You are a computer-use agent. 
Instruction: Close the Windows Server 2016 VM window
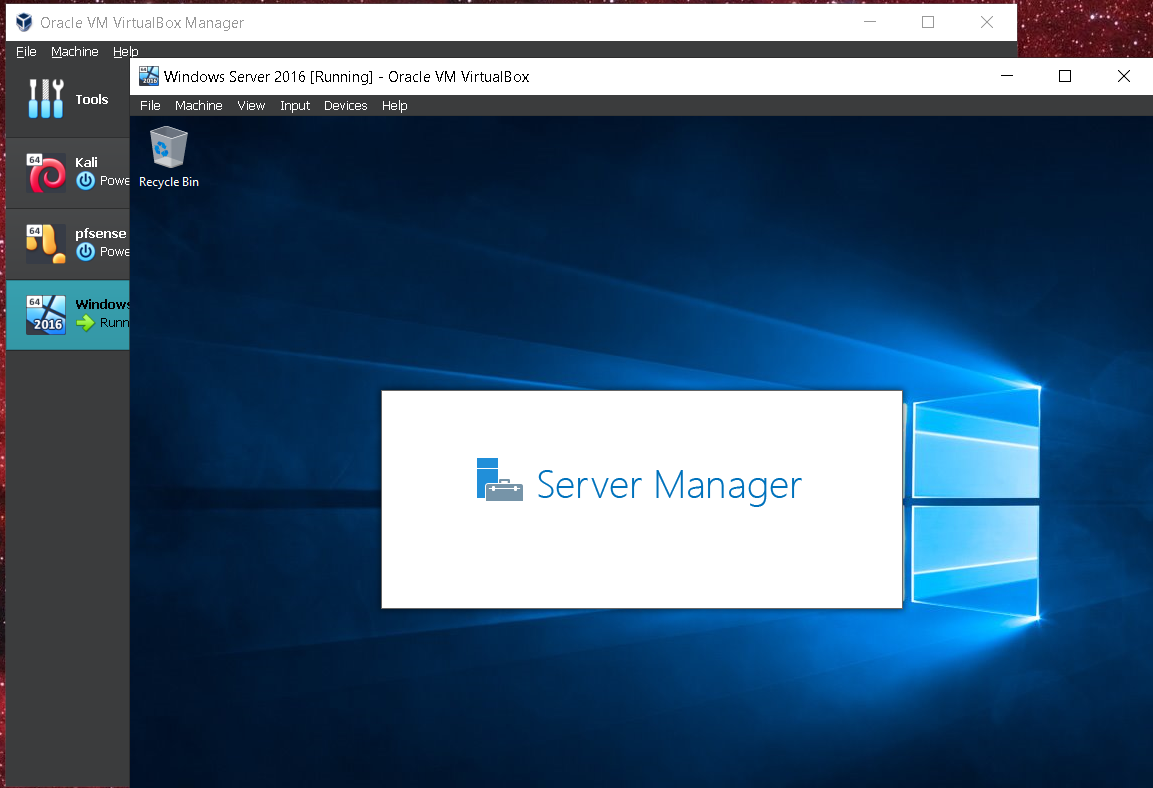[x=1124, y=76]
